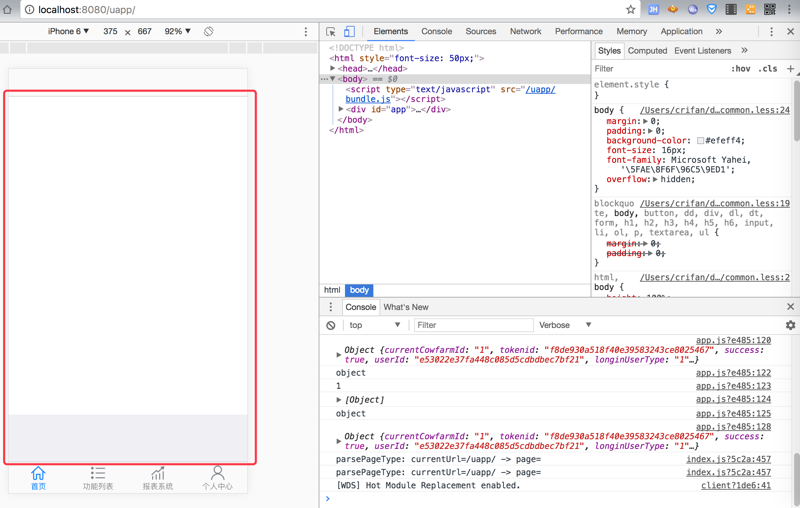
Task: Click the overflow property value hidden
Action: 677,180
